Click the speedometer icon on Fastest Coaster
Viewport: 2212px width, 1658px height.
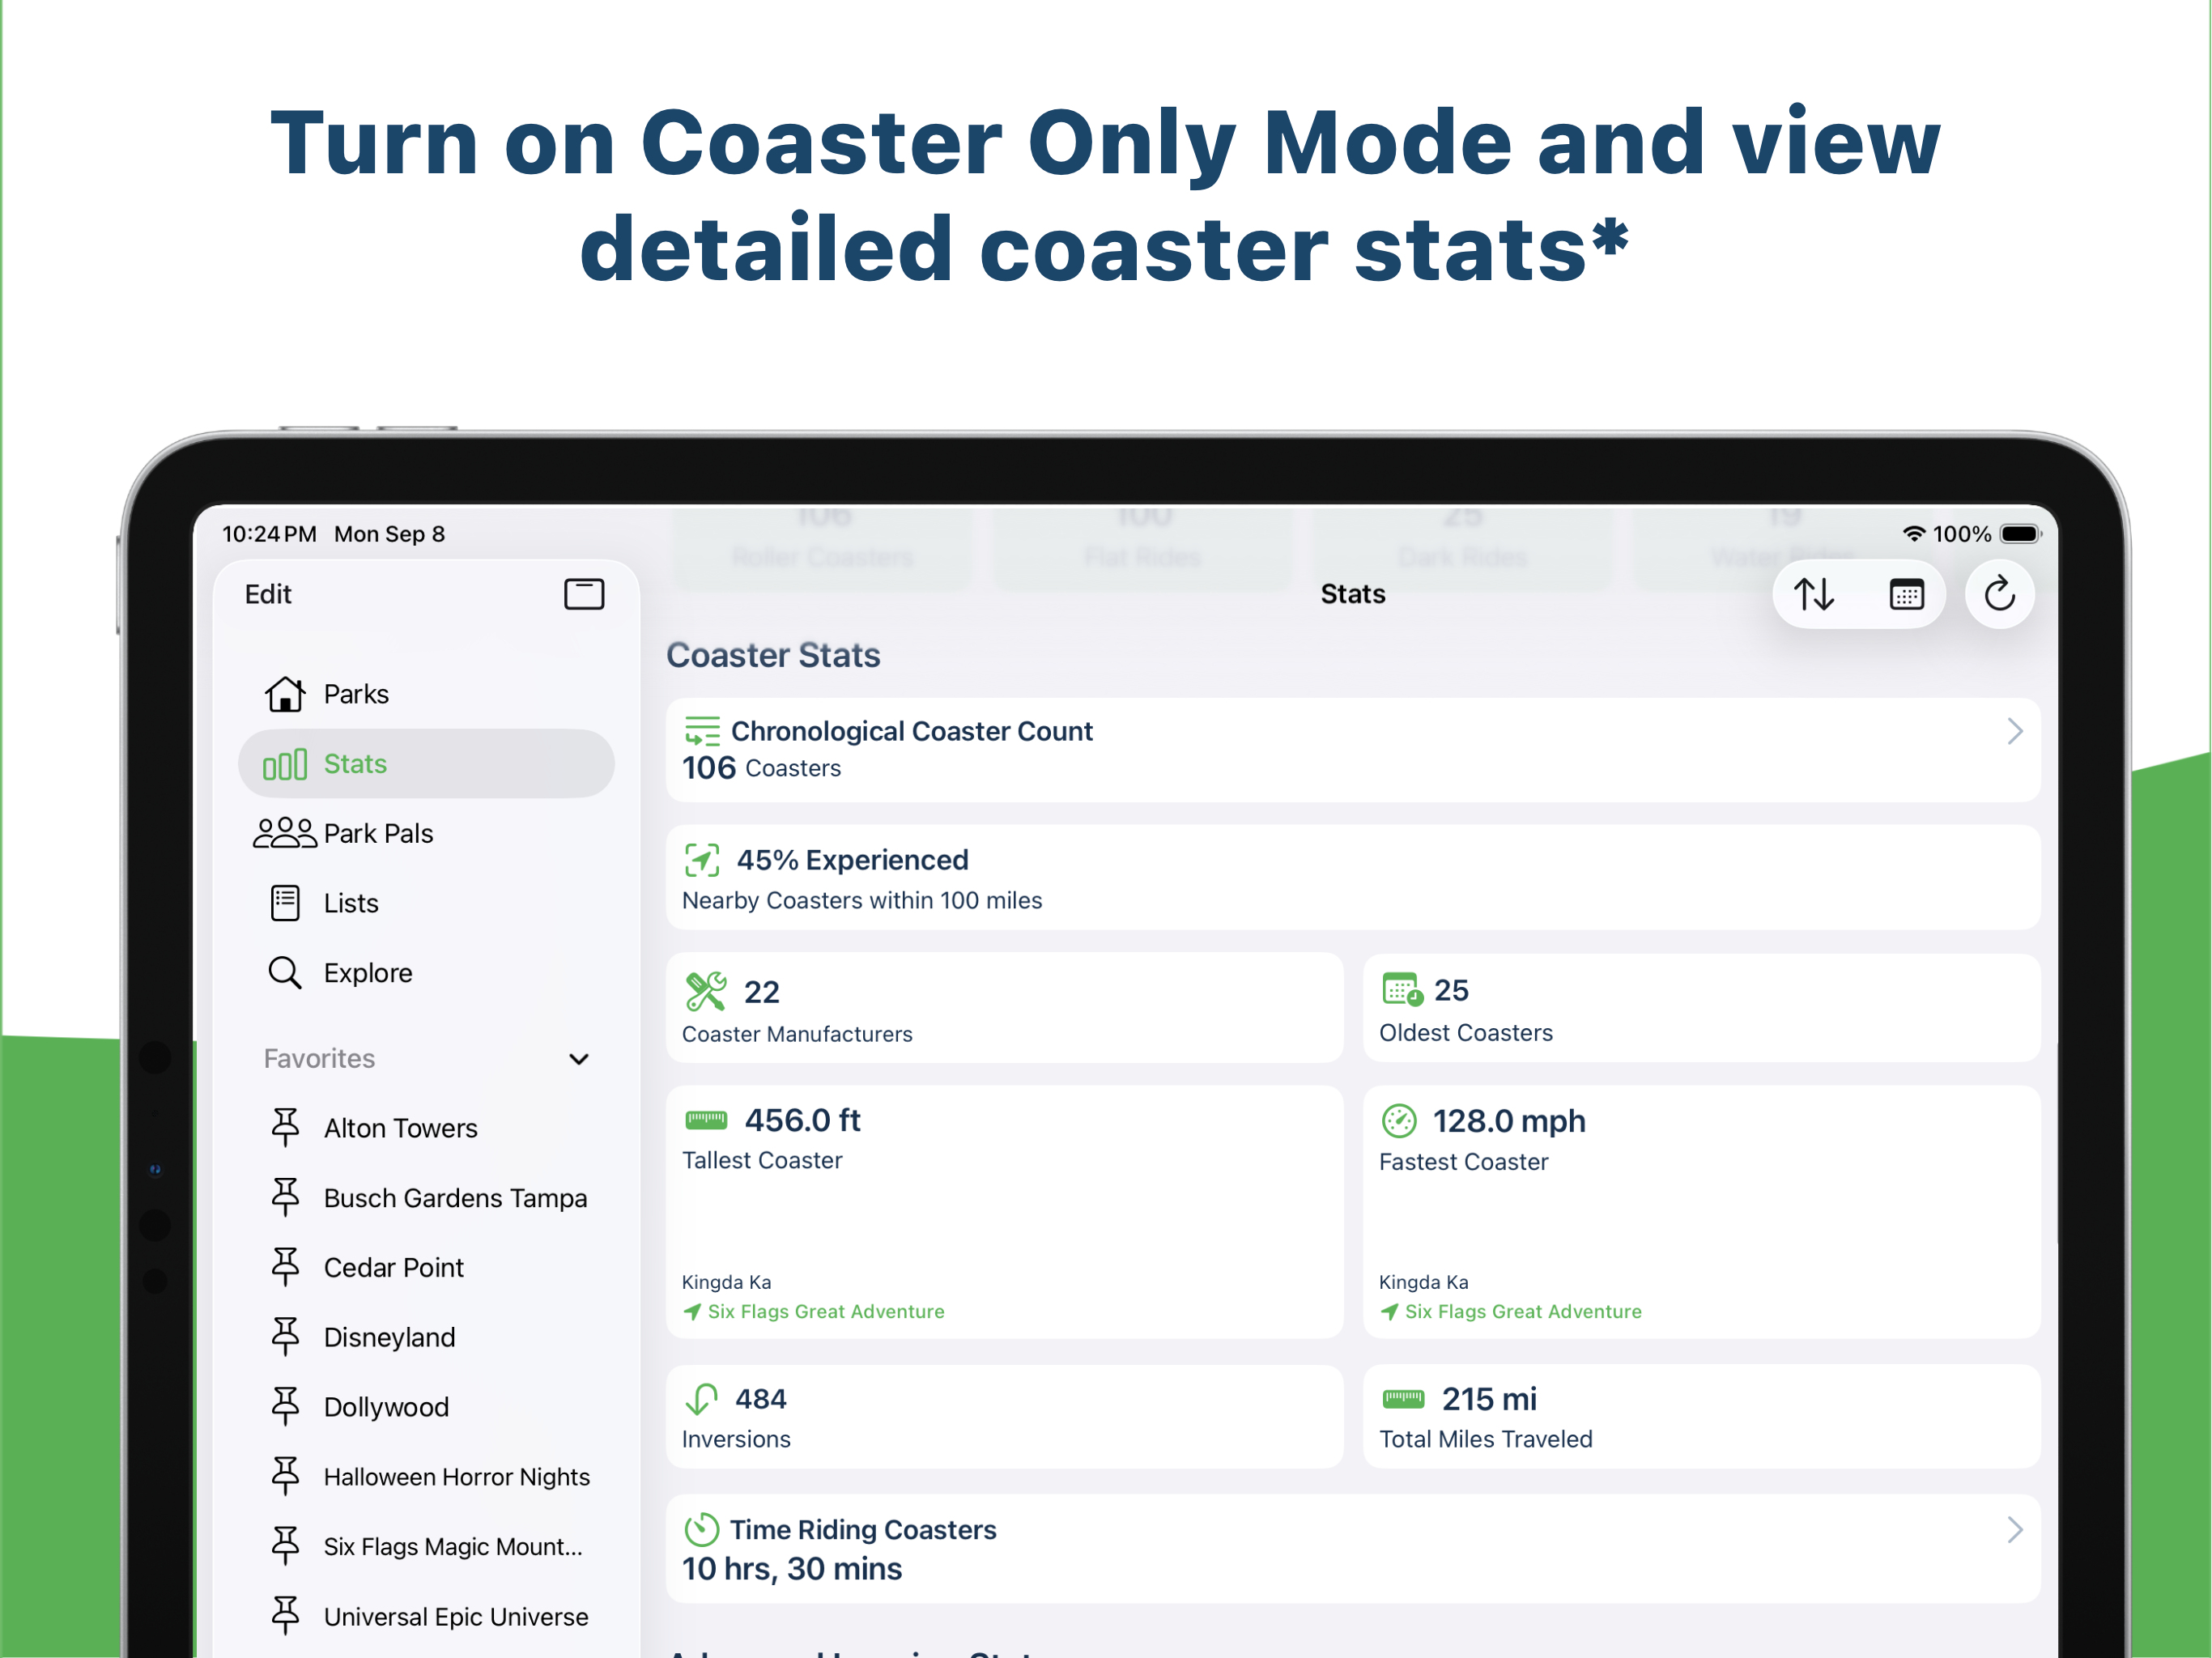point(1399,1121)
